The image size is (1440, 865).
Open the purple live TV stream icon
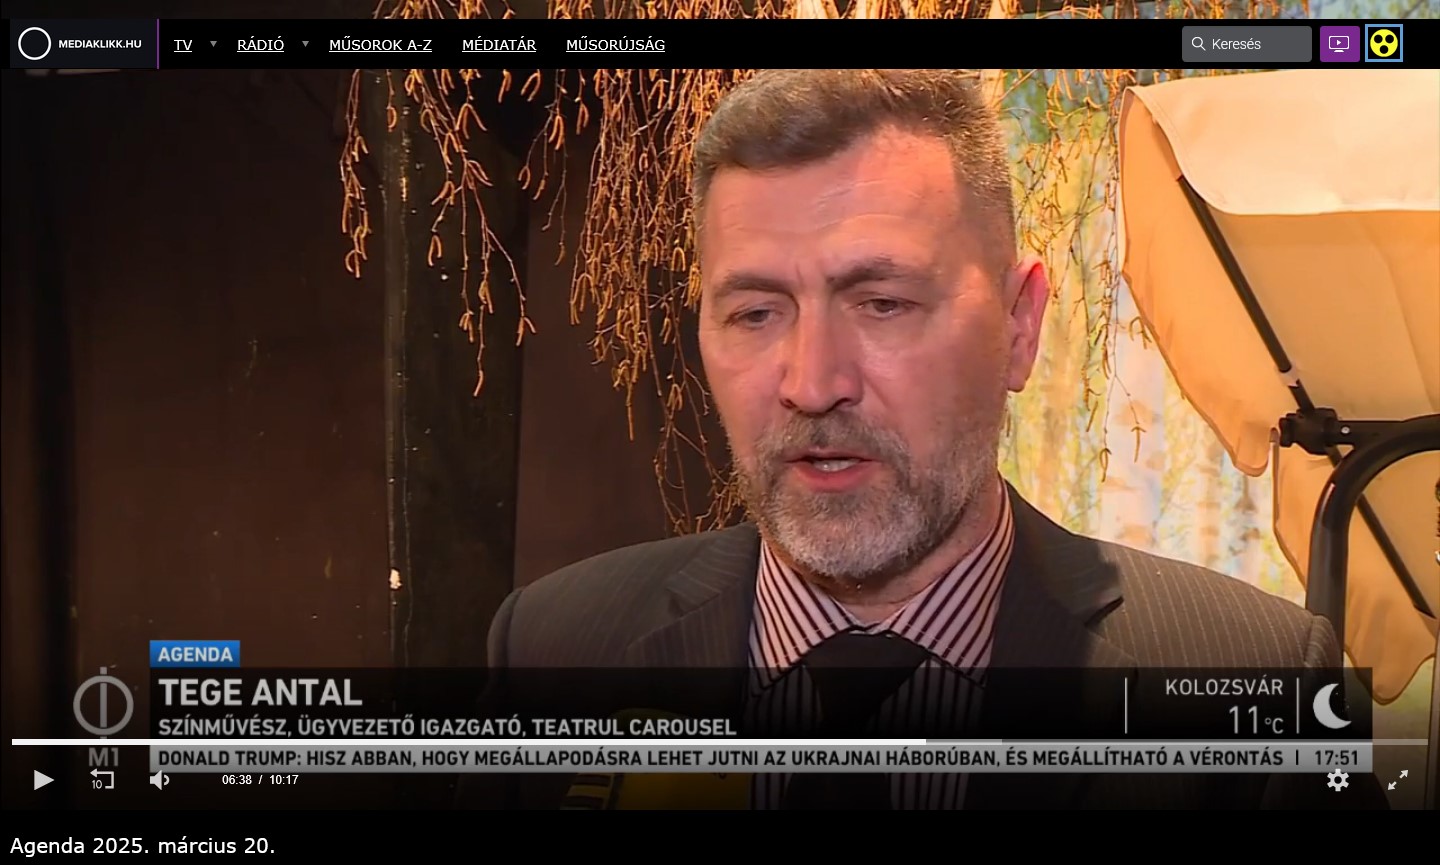pyautogui.click(x=1339, y=44)
